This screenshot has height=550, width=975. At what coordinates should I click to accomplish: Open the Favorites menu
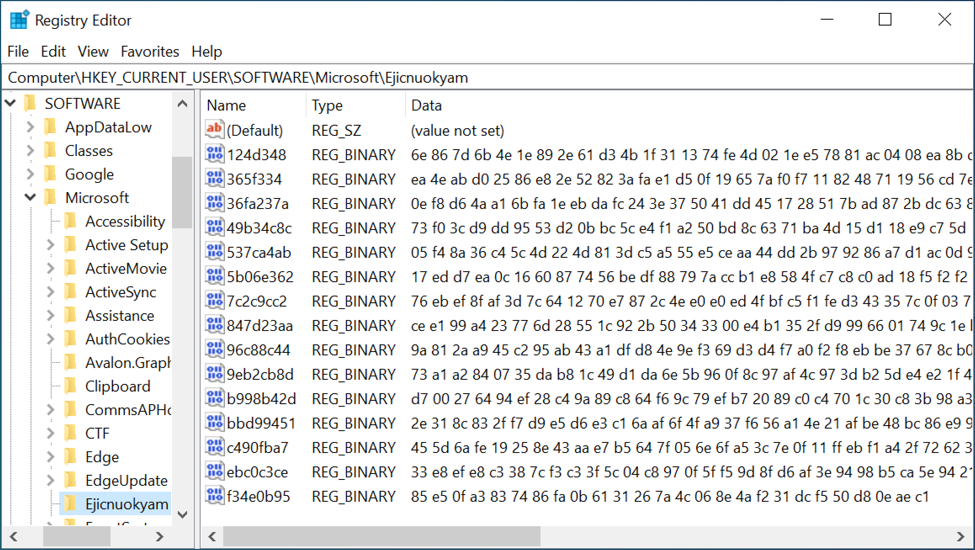[x=150, y=51]
